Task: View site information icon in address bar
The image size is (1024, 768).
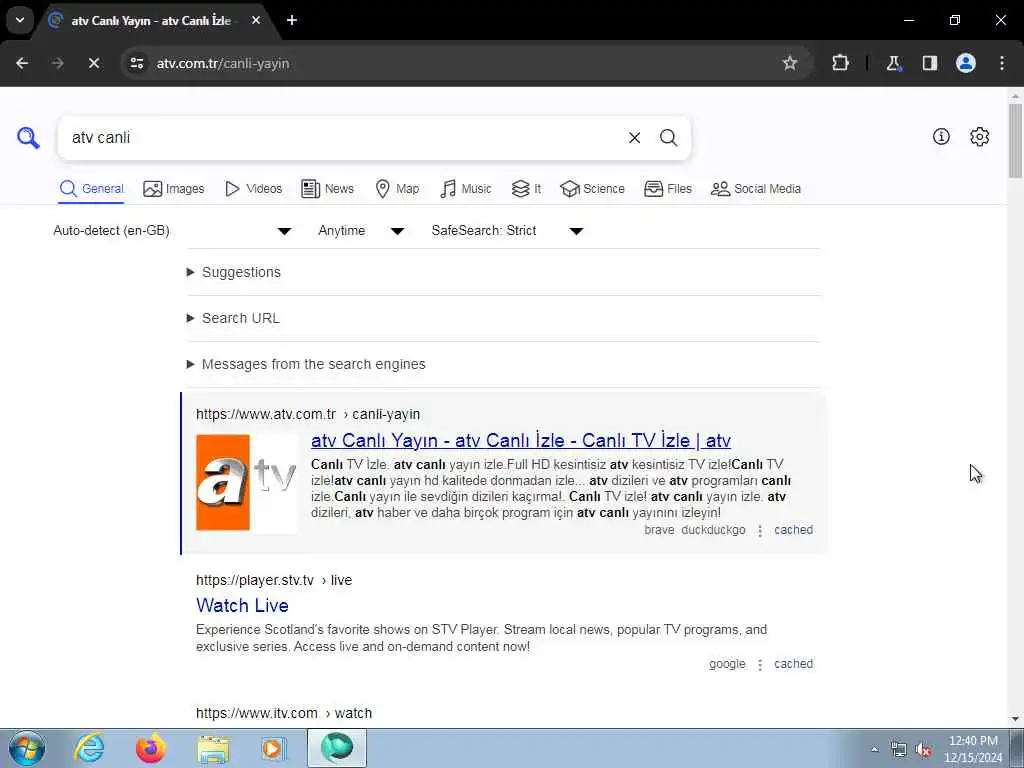Action: click(x=136, y=63)
